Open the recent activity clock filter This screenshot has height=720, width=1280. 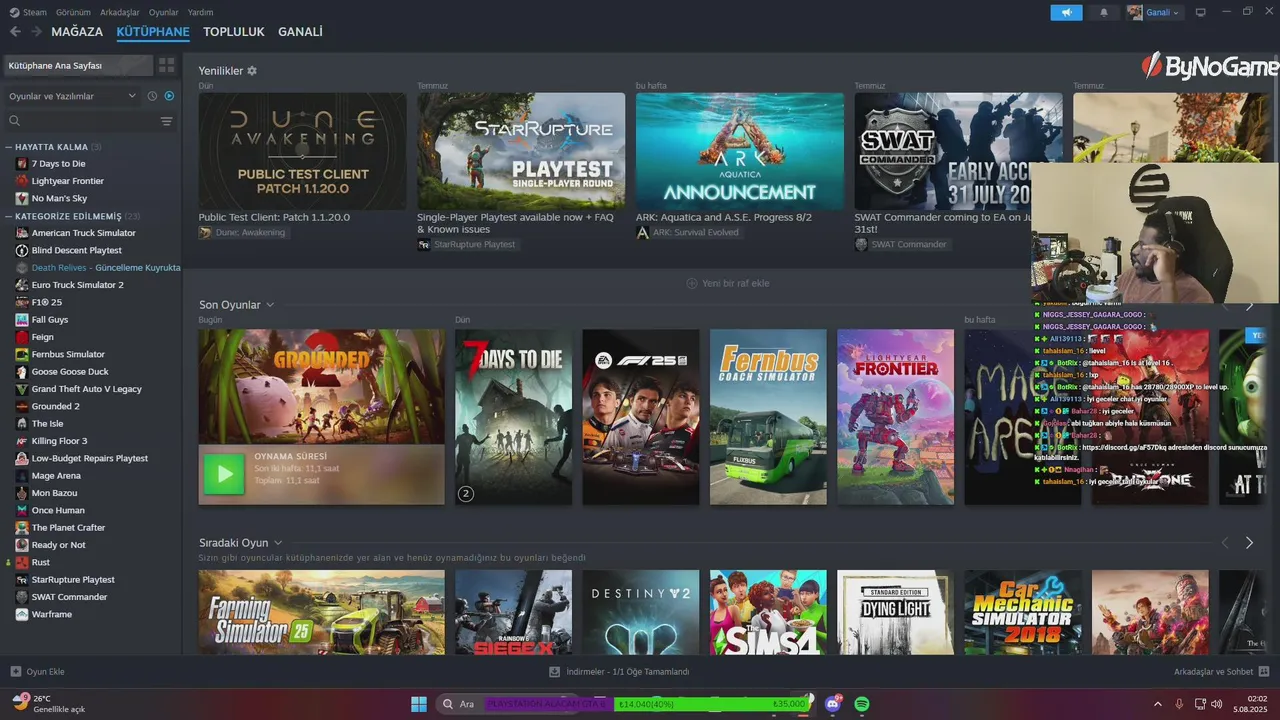click(152, 96)
